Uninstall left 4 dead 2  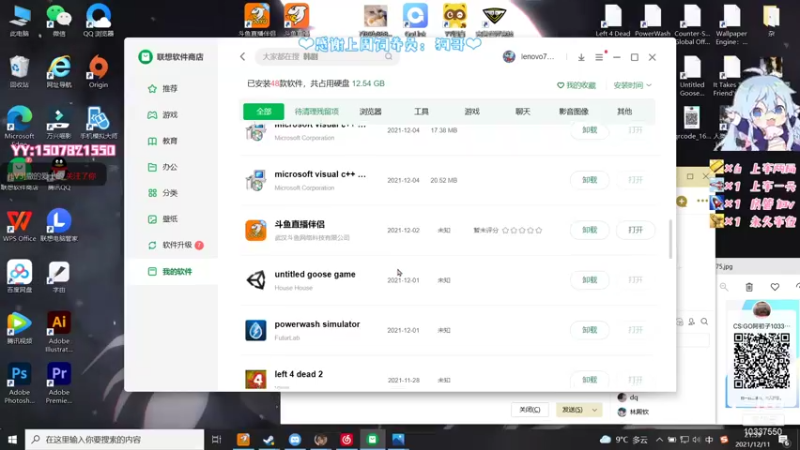click(x=589, y=380)
